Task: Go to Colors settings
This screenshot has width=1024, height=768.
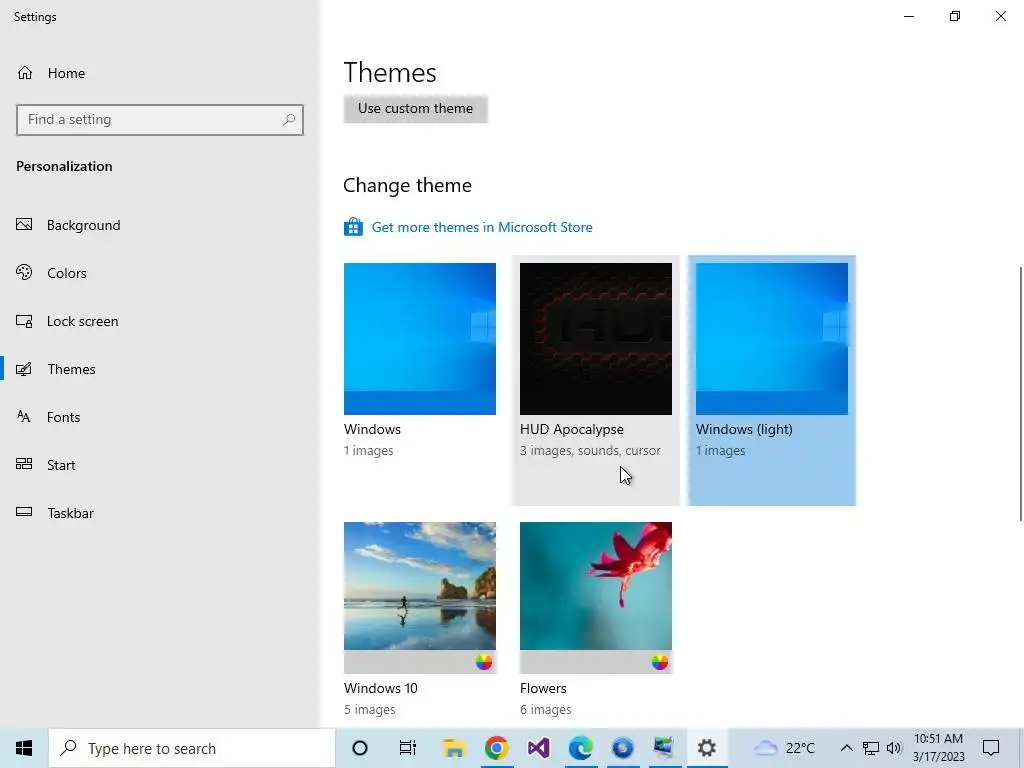Action: point(160,273)
